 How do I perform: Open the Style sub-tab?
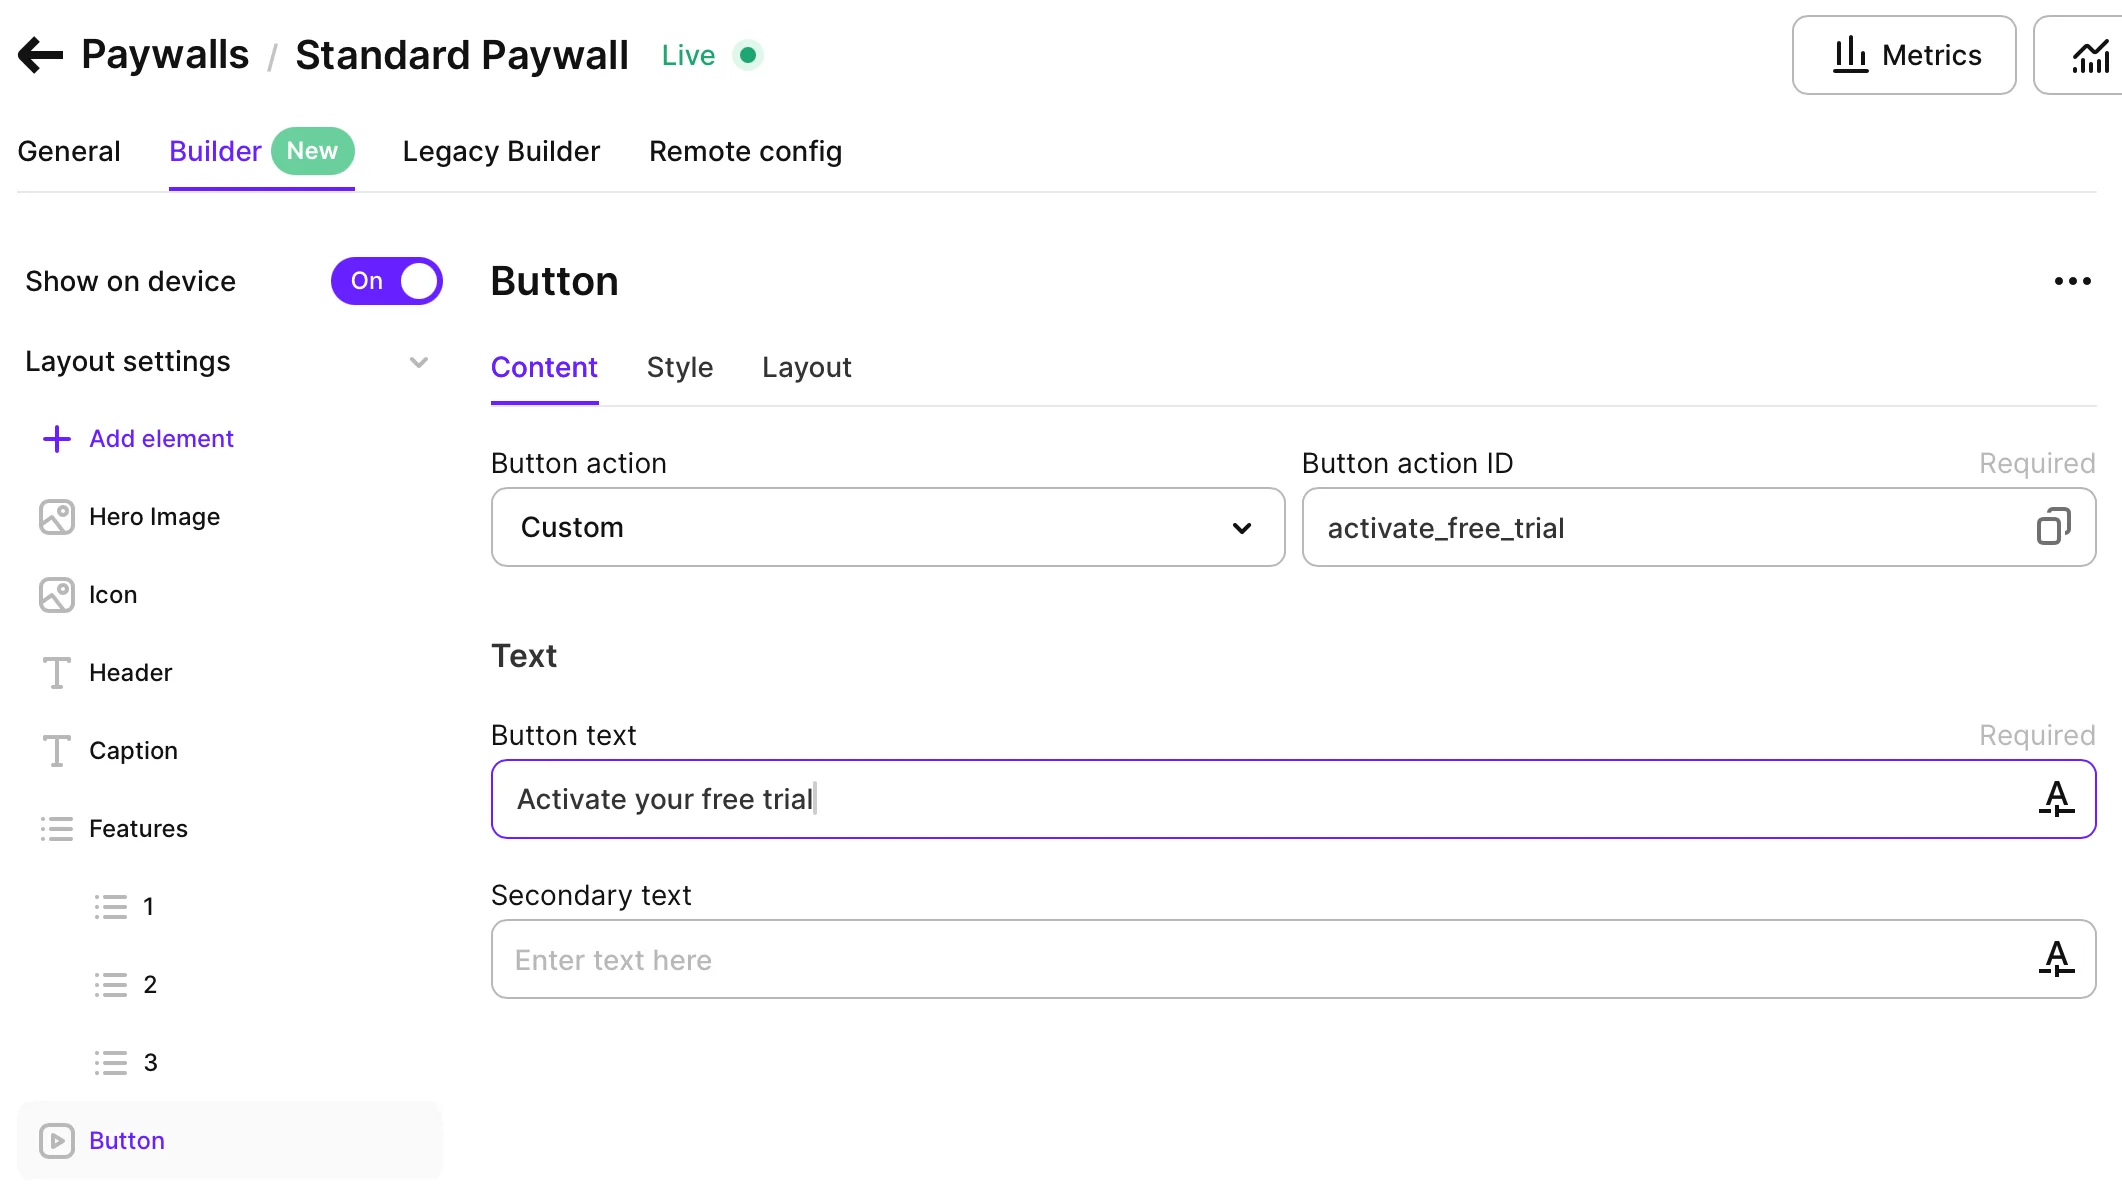(x=680, y=367)
